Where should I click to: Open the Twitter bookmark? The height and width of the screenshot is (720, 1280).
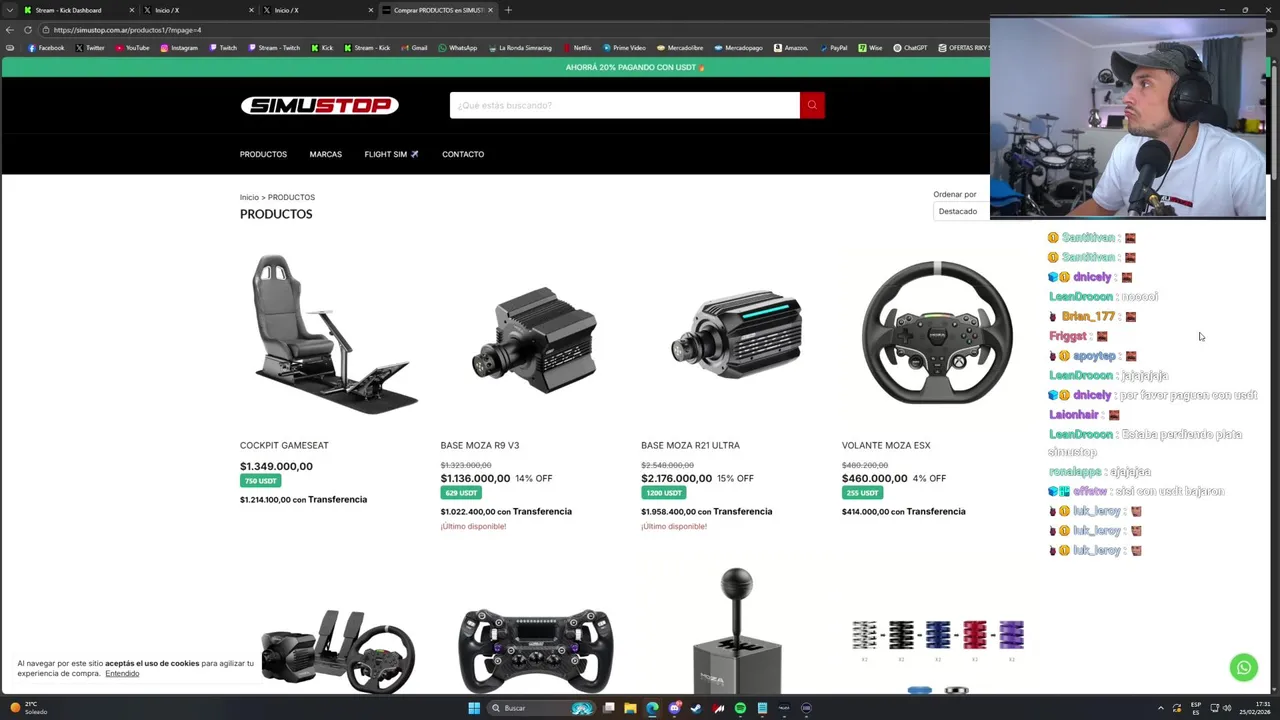(x=90, y=48)
